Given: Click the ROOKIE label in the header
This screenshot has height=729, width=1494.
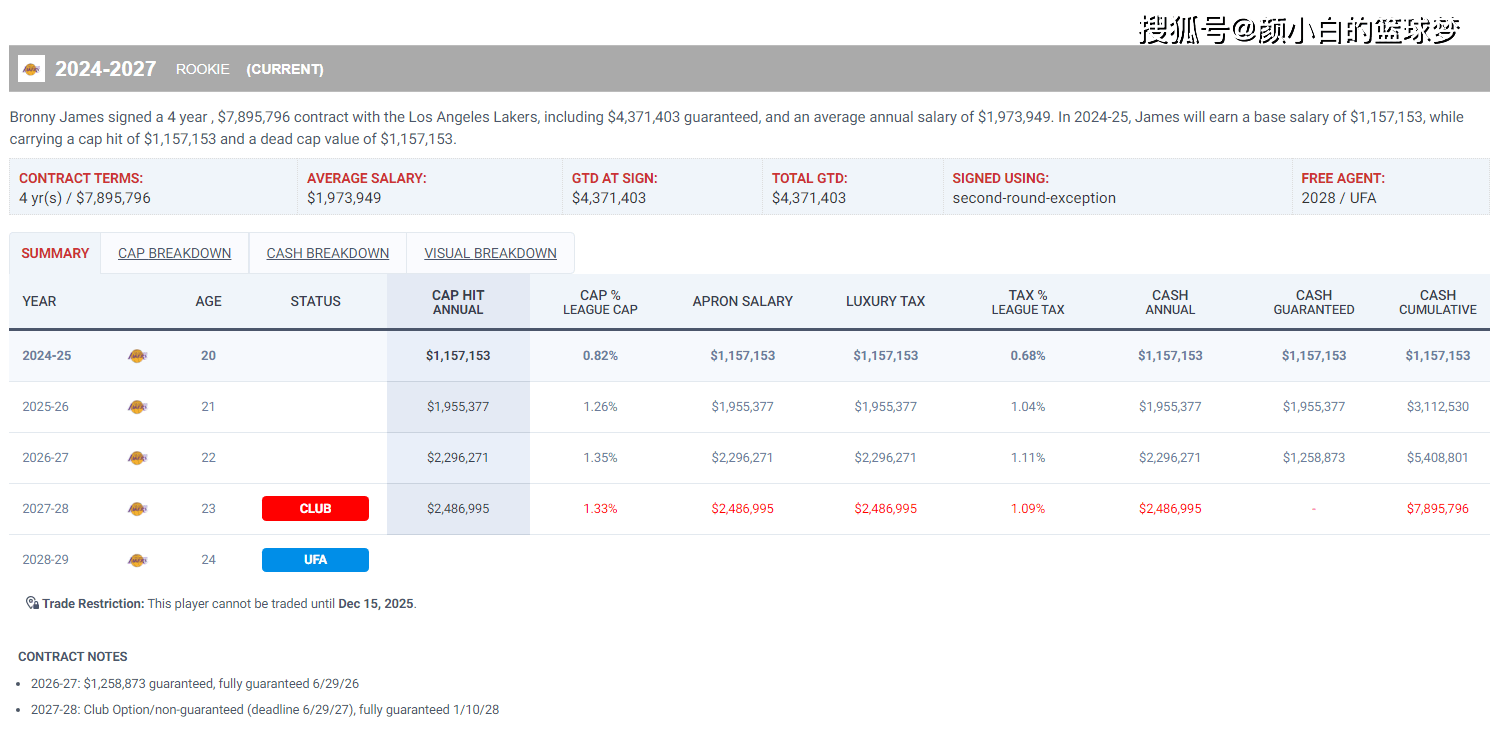Looking at the screenshot, I should coord(203,69).
